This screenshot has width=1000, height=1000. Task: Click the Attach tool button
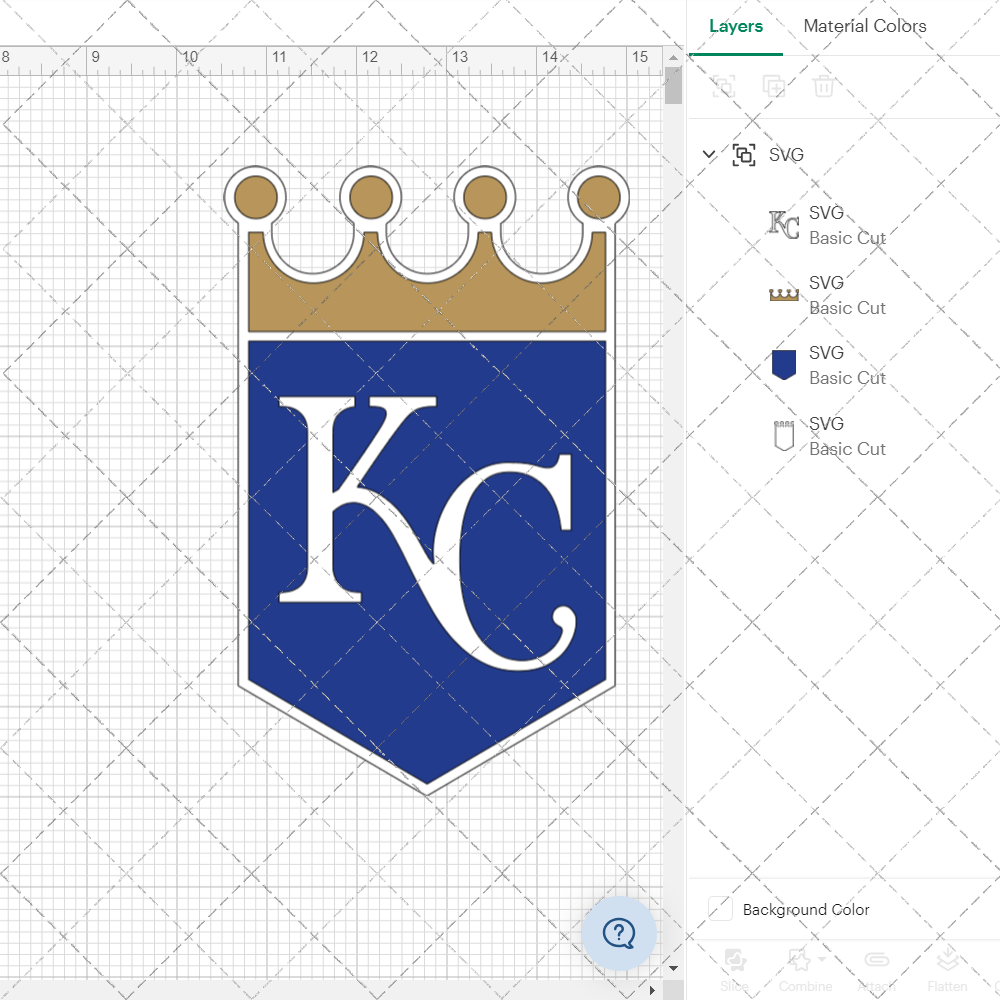tap(877, 970)
